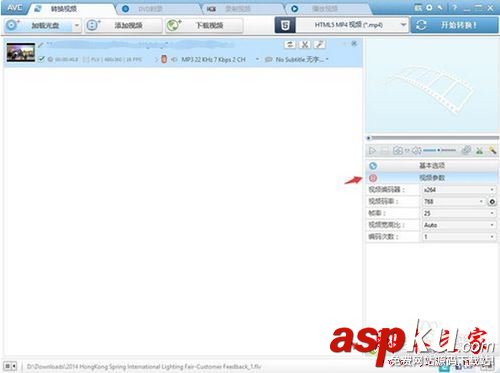
Task: Open the HTML5 MP4 output format dropdown
Action: (352, 25)
